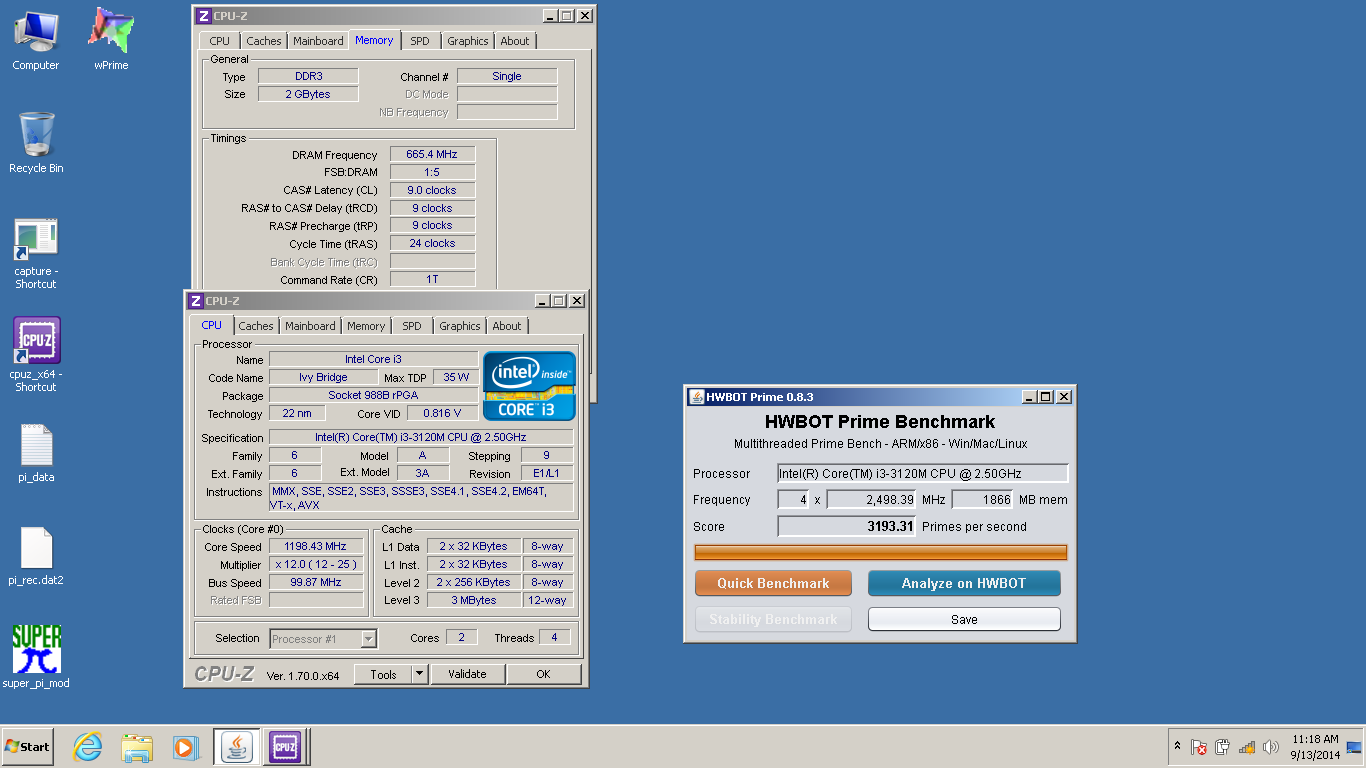
Task: Click the CAS# Latency value 9.0 clocks
Action: click(432, 190)
